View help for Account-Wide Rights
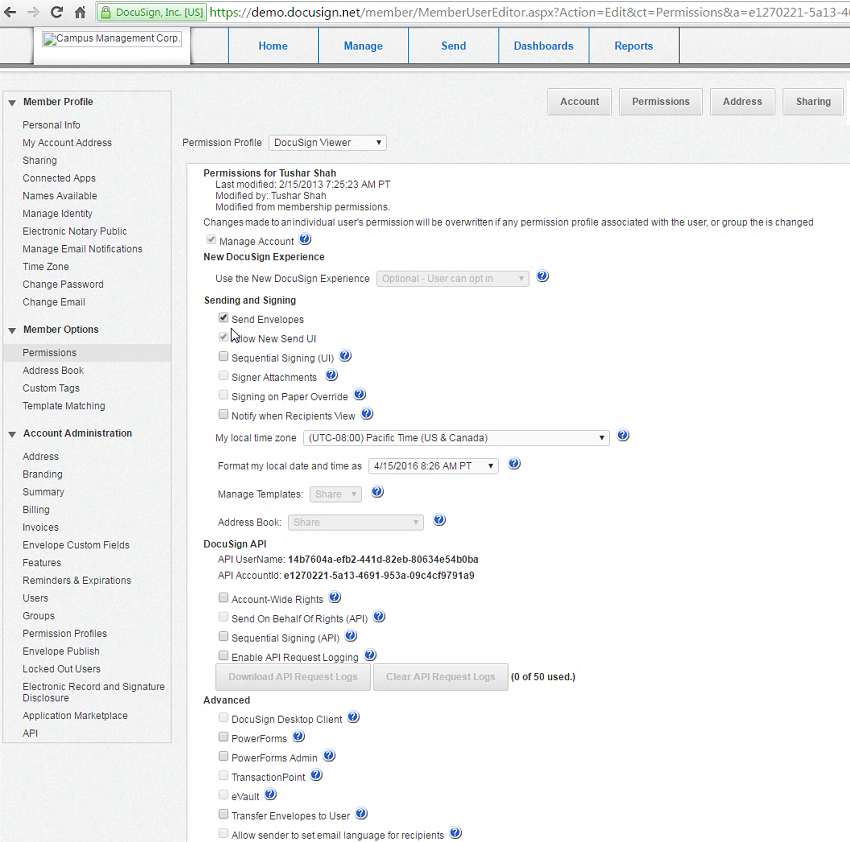 335,598
